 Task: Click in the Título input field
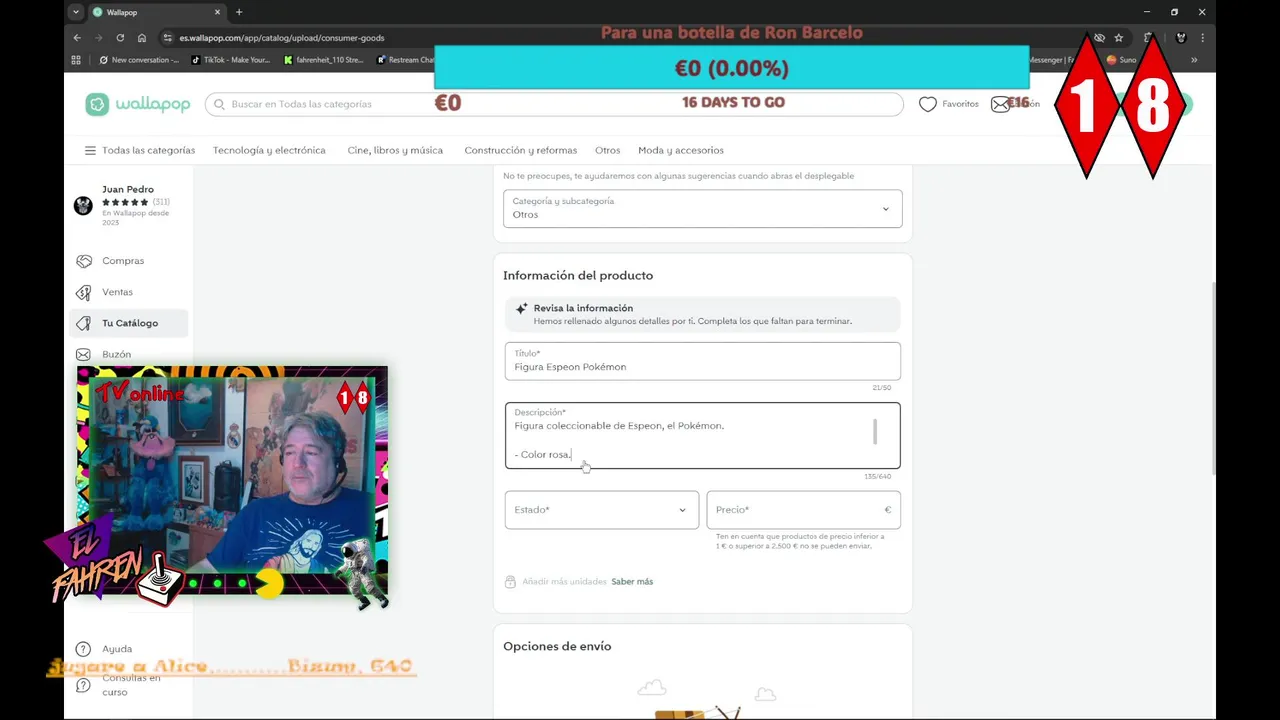tap(702, 361)
